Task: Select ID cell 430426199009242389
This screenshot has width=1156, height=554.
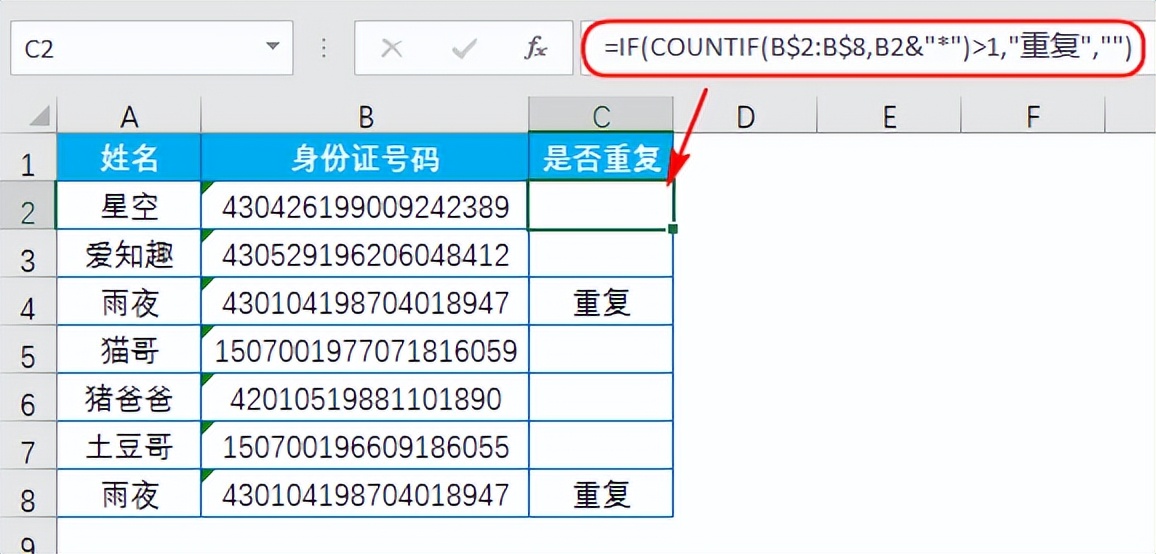Action: (x=365, y=205)
